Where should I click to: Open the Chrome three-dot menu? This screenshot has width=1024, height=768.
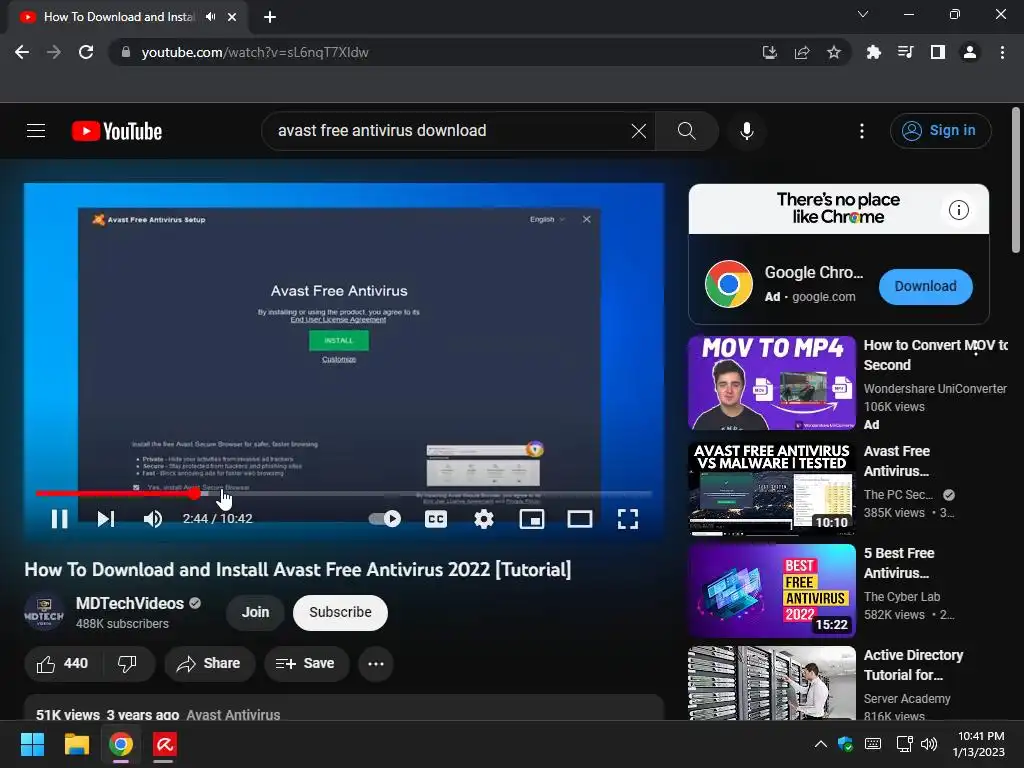coord(1002,52)
